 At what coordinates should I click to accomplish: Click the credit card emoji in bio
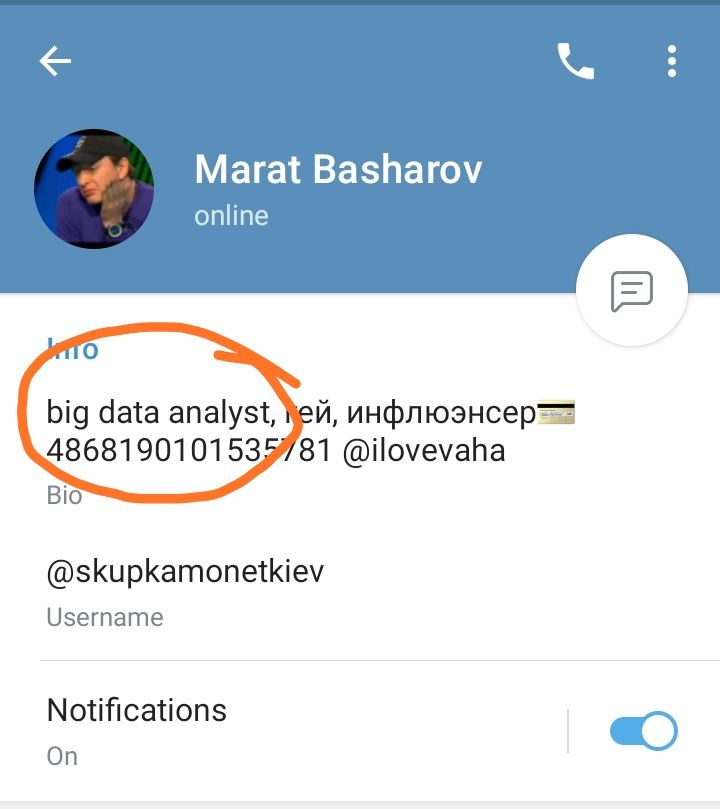(x=556, y=412)
